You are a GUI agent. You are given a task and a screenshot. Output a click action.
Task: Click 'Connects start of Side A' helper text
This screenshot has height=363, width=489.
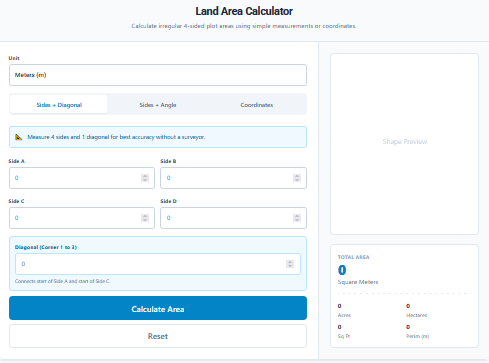coord(62,281)
